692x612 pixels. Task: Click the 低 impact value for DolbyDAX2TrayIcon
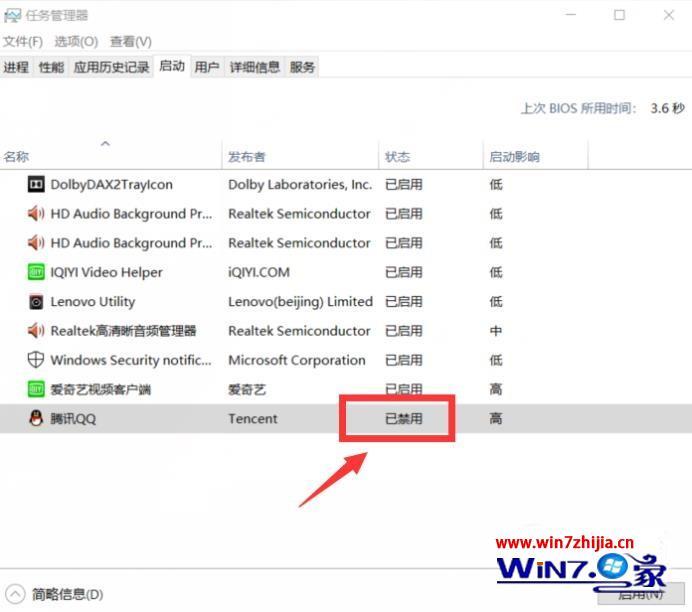(x=496, y=184)
